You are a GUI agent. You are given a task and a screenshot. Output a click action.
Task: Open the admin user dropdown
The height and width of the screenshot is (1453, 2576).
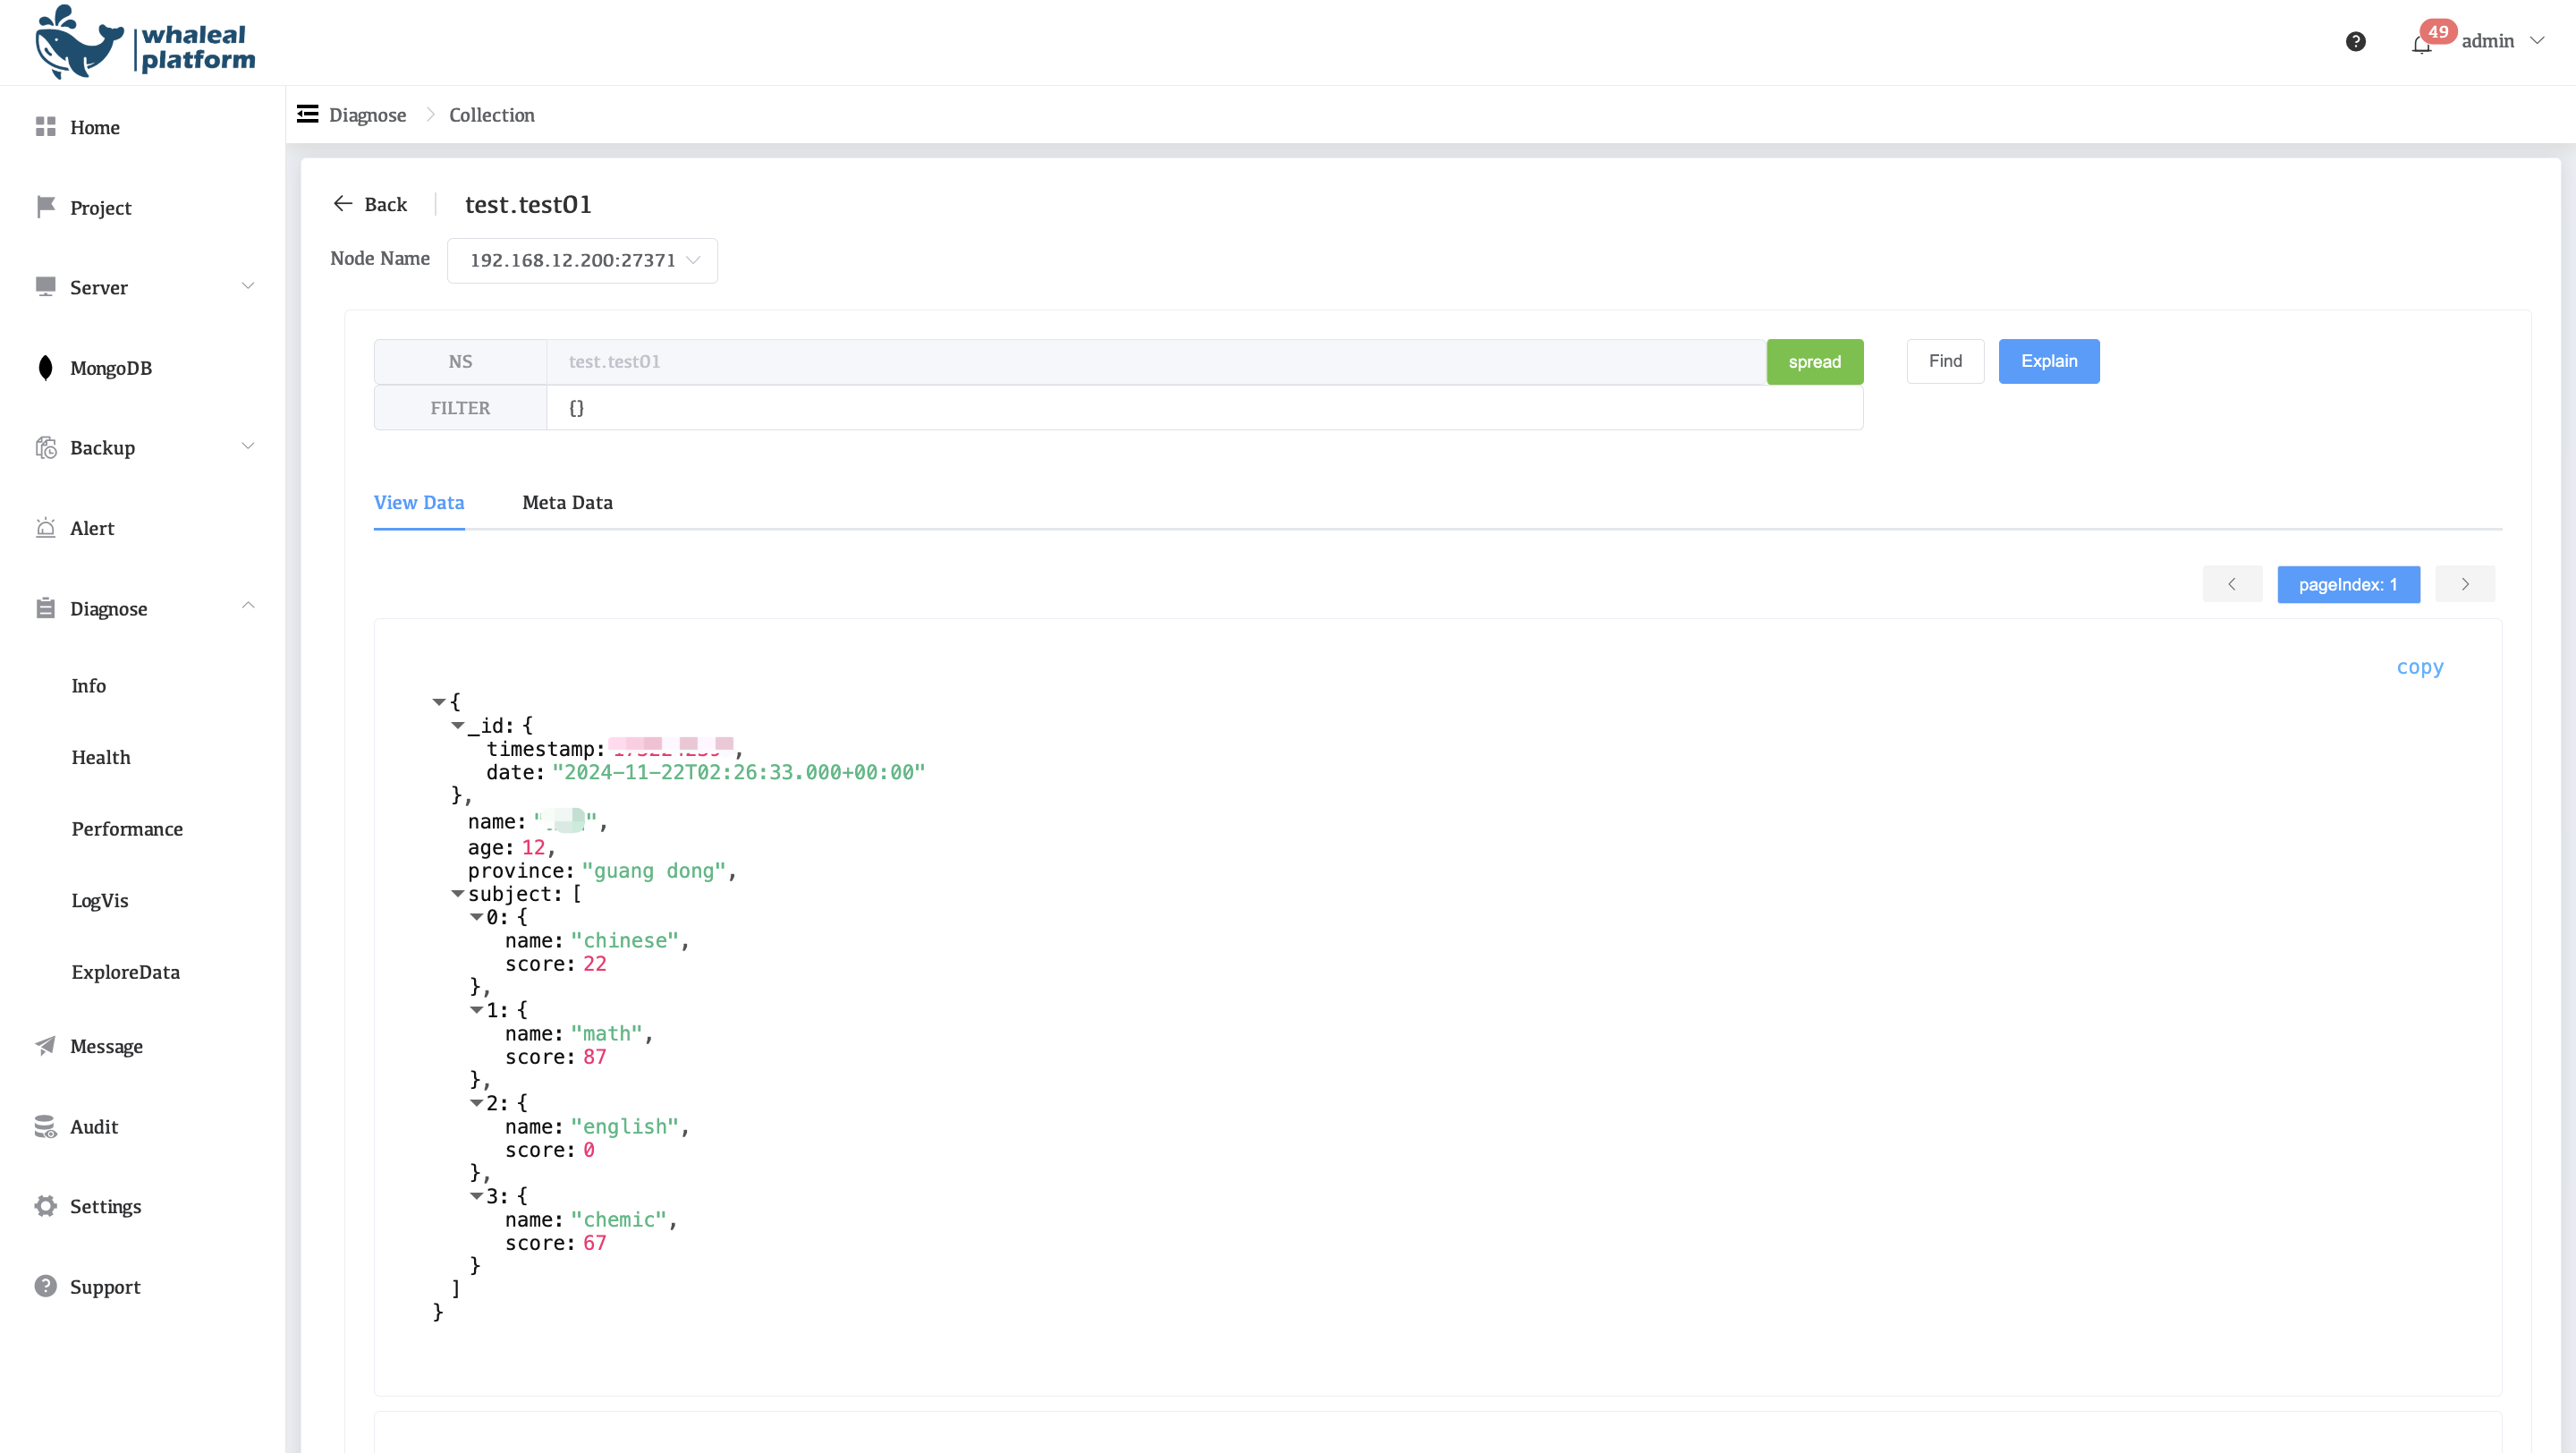point(2501,41)
